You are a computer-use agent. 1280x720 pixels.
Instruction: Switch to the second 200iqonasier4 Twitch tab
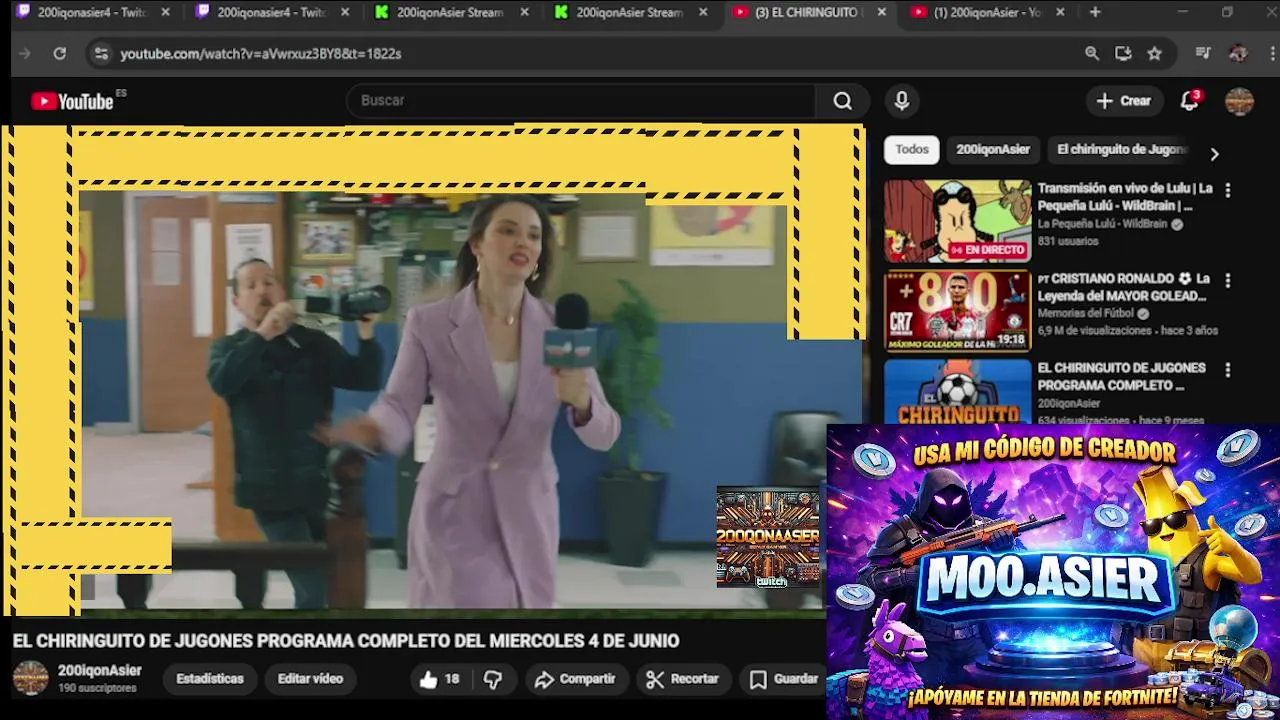(270, 12)
